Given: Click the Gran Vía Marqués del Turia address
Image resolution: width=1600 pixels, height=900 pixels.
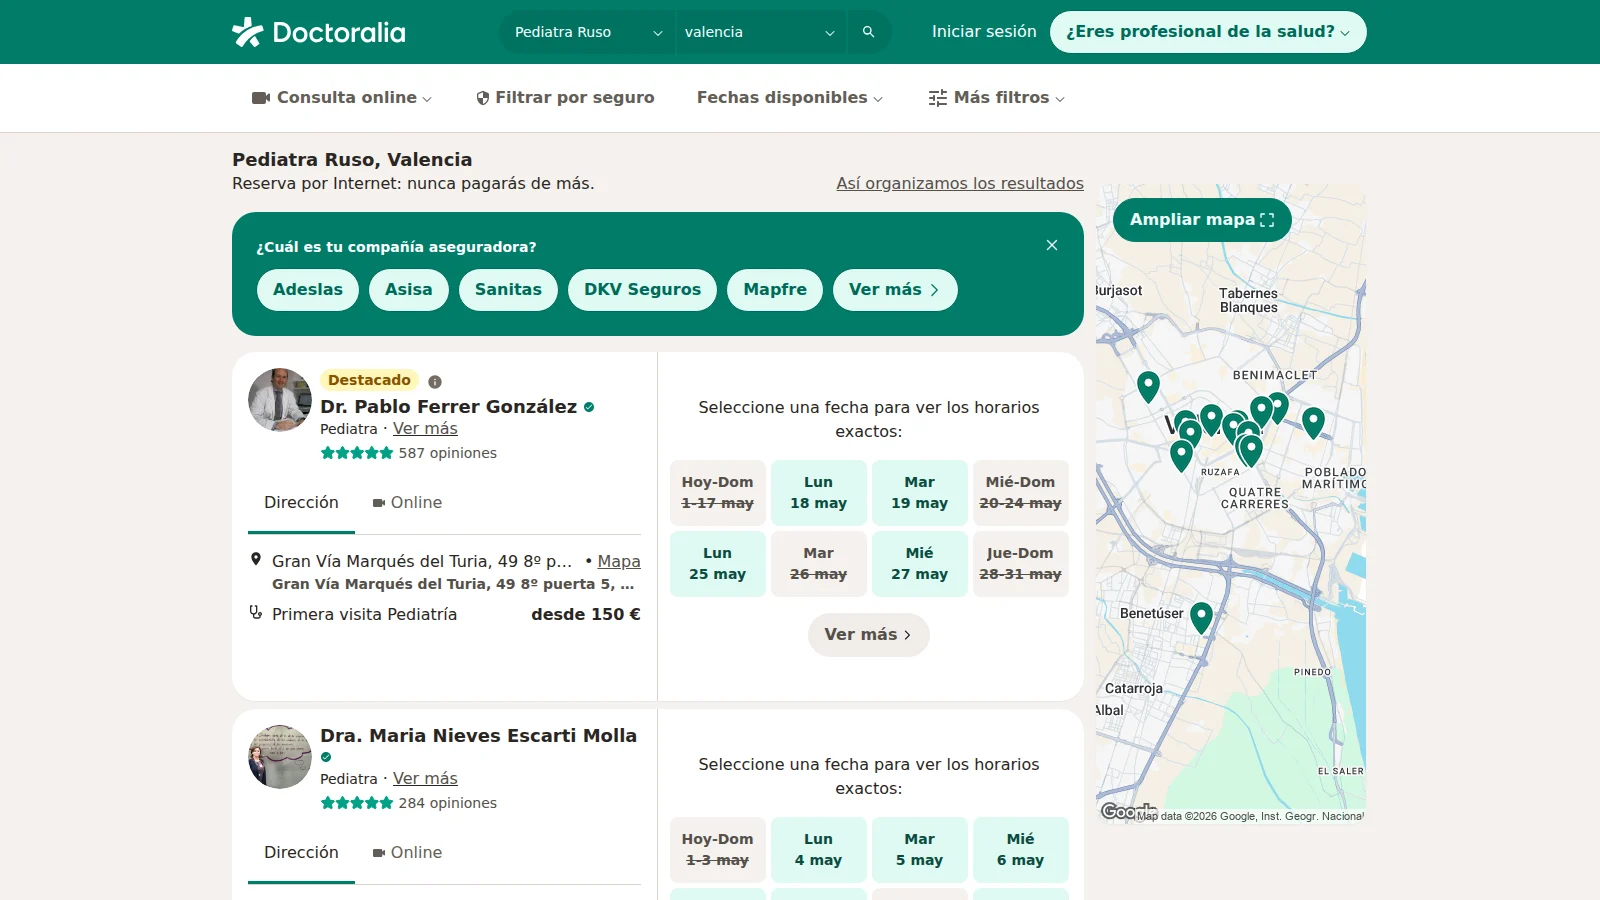Looking at the screenshot, I should (x=421, y=562).
